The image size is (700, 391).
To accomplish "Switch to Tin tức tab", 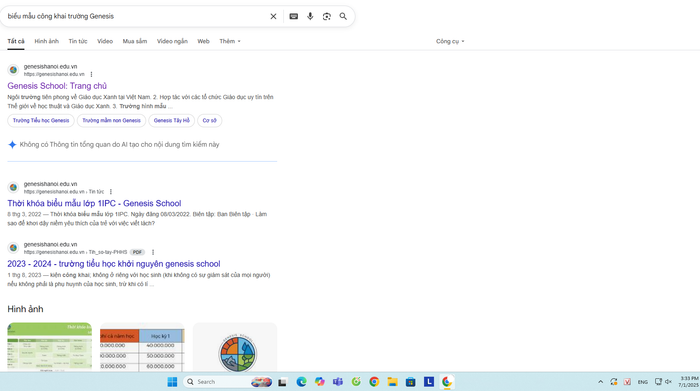I will click(78, 41).
